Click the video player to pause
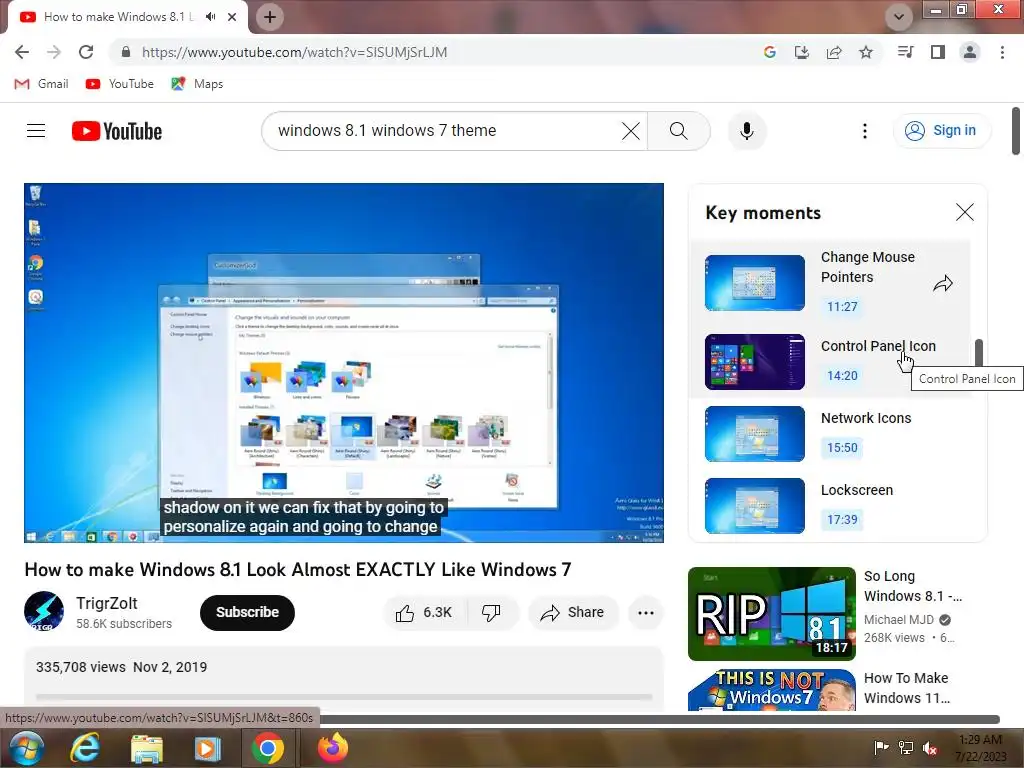 pyautogui.click(x=344, y=362)
